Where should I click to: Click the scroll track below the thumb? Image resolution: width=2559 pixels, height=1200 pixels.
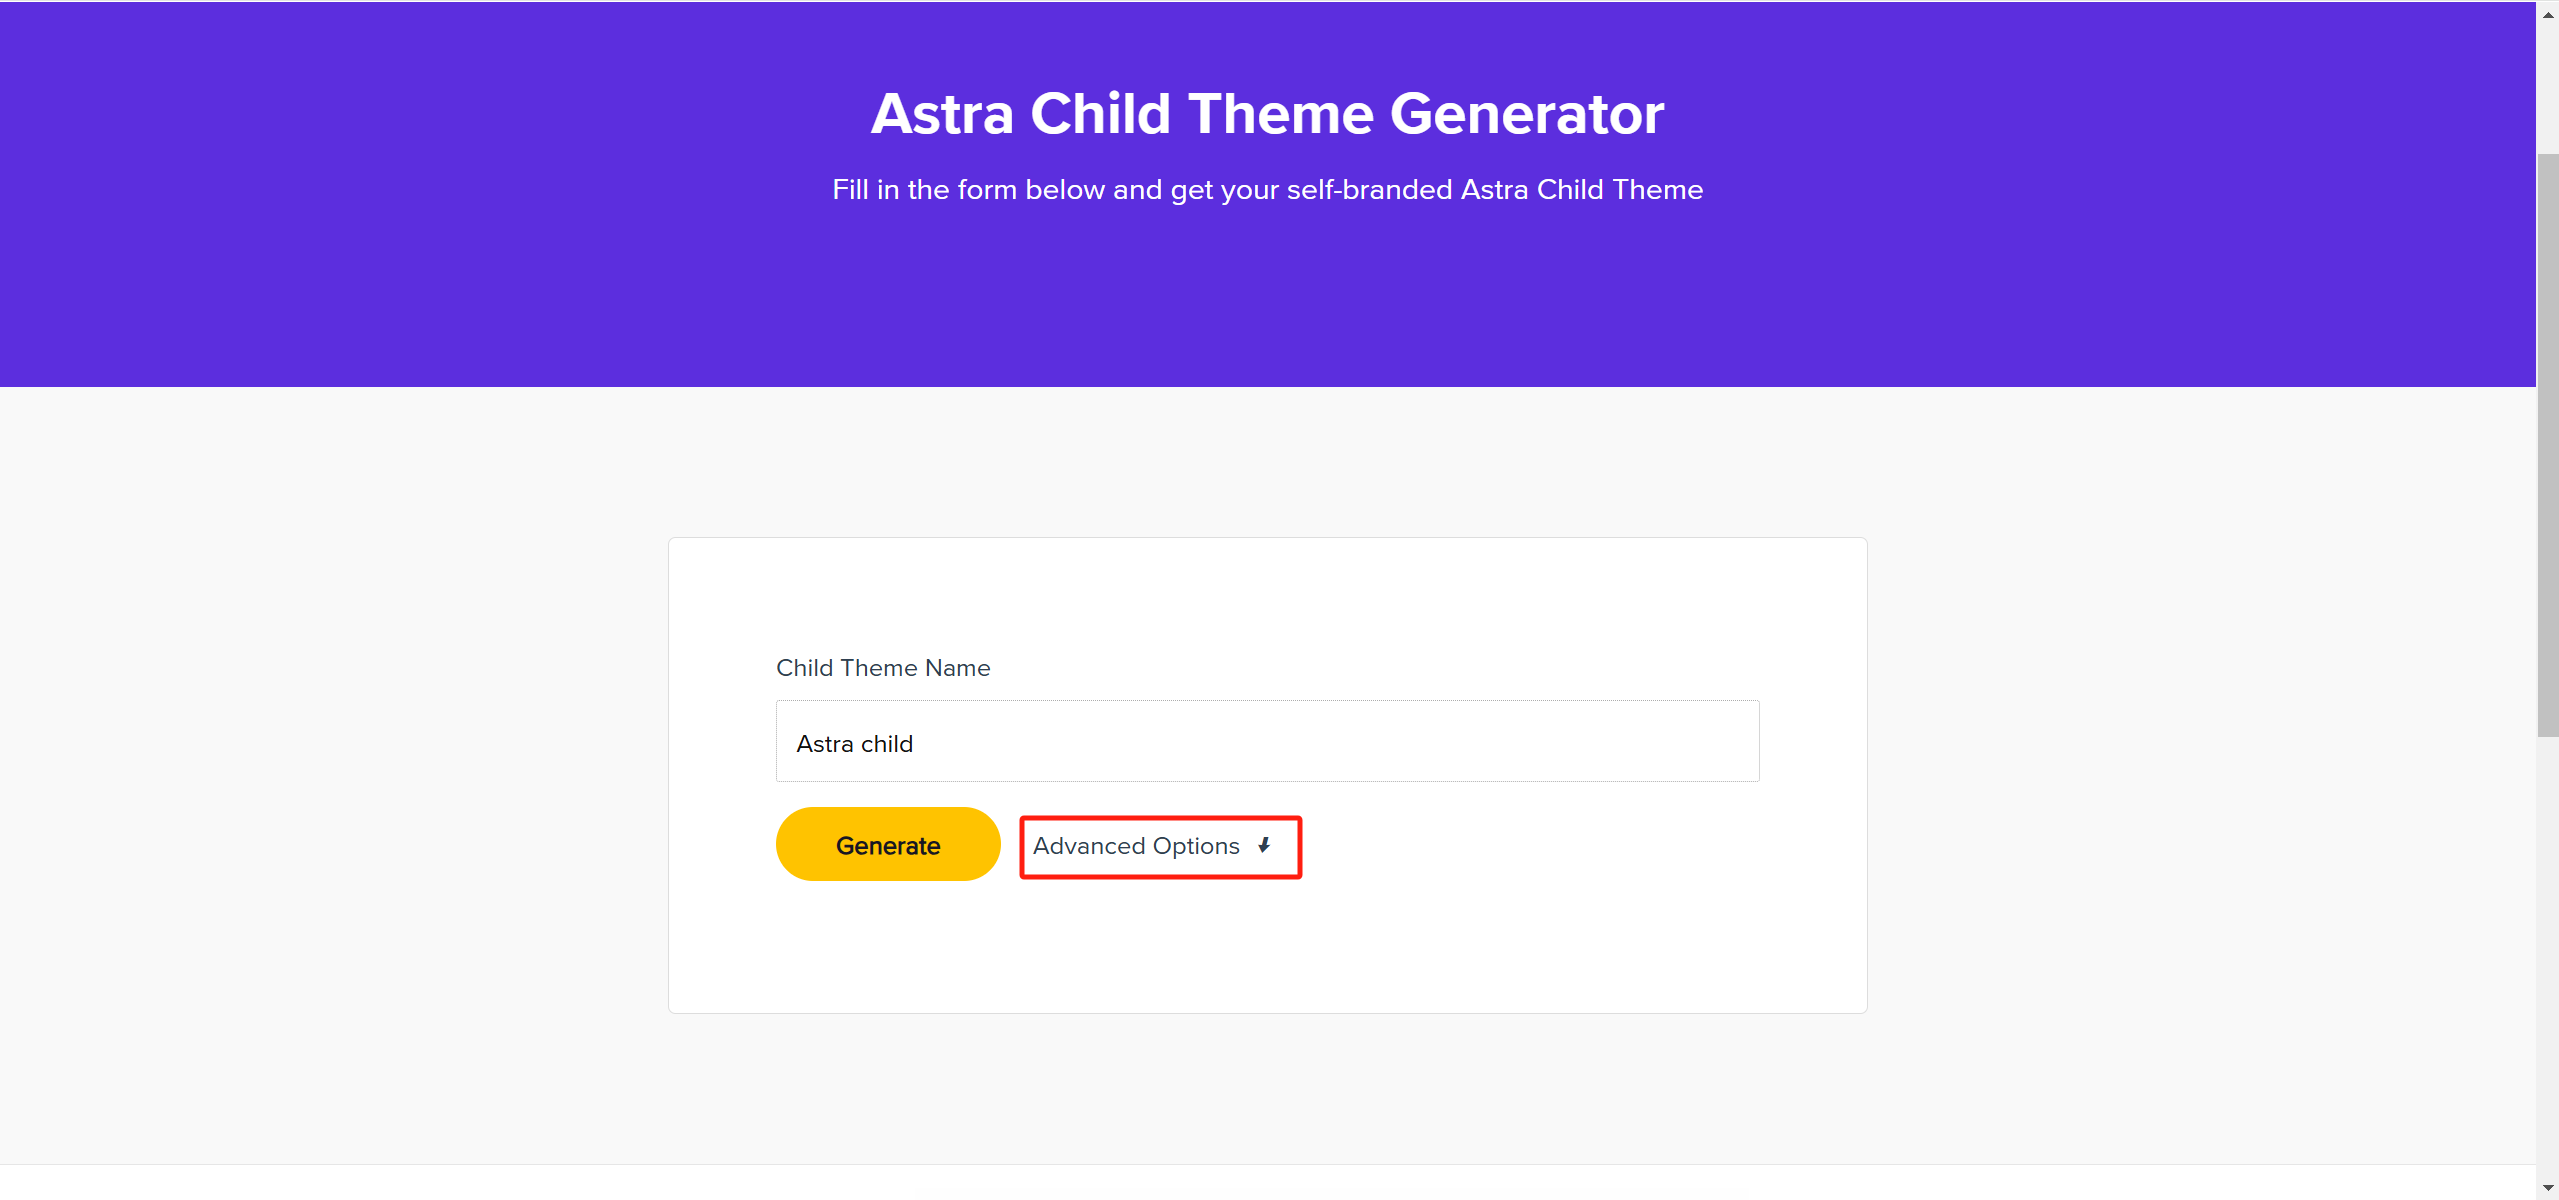pyautogui.click(x=2546, y=950)
